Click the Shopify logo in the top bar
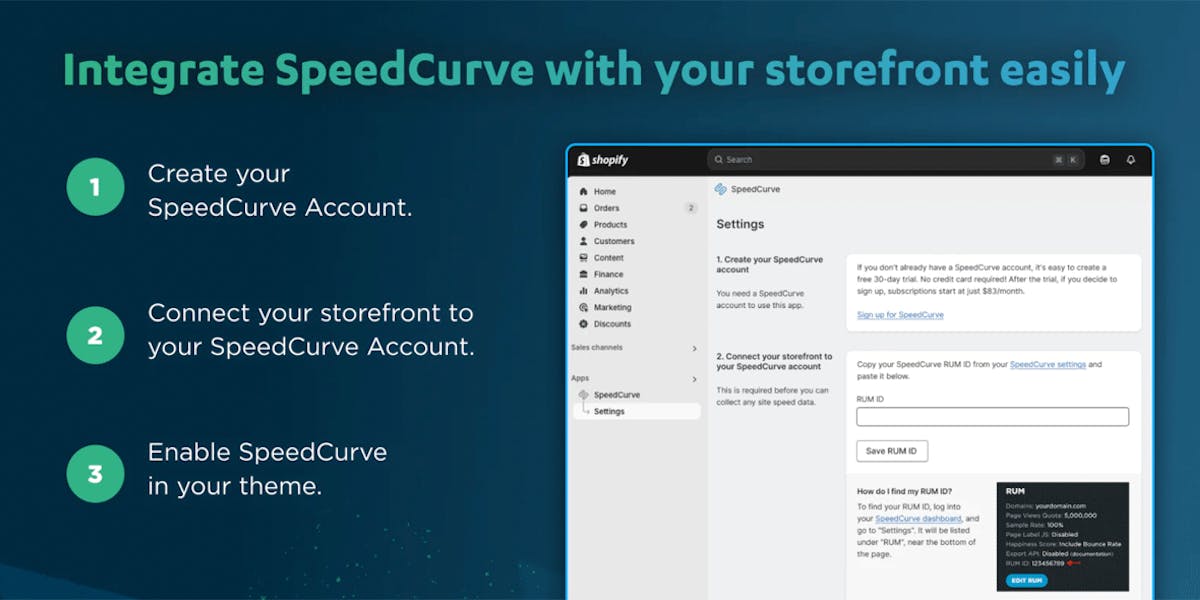Viewport: 1200px width, 600px height. (603, 160)
